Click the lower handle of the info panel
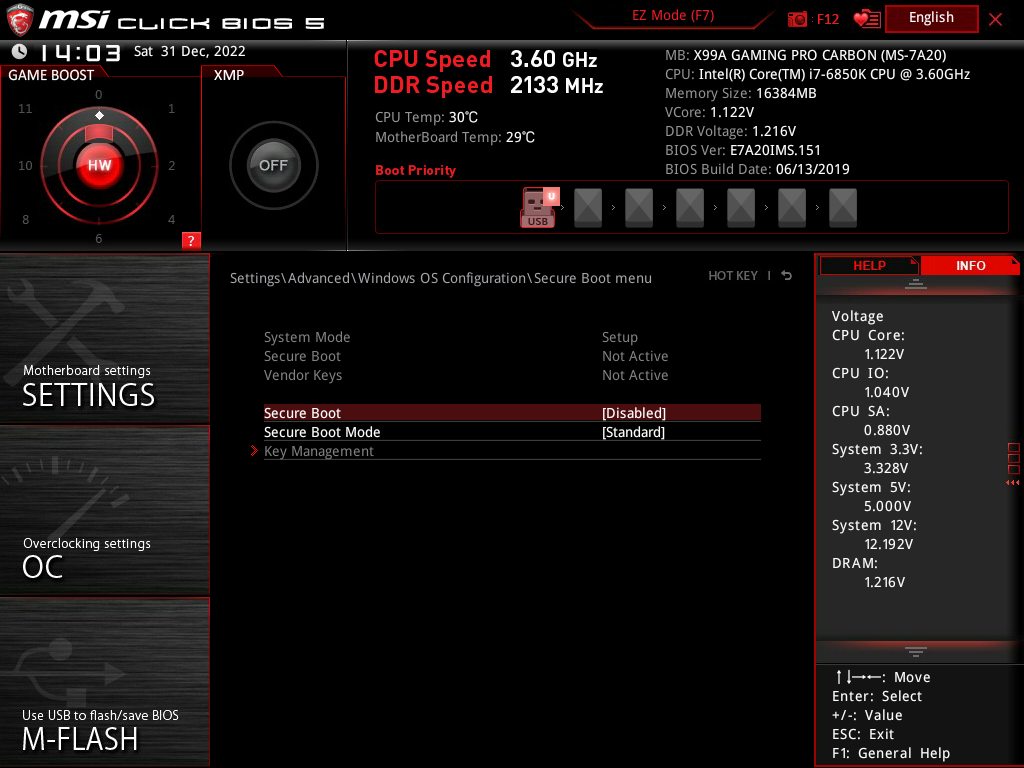This screenshot has width=1024, height=768. tap(916, 652)
